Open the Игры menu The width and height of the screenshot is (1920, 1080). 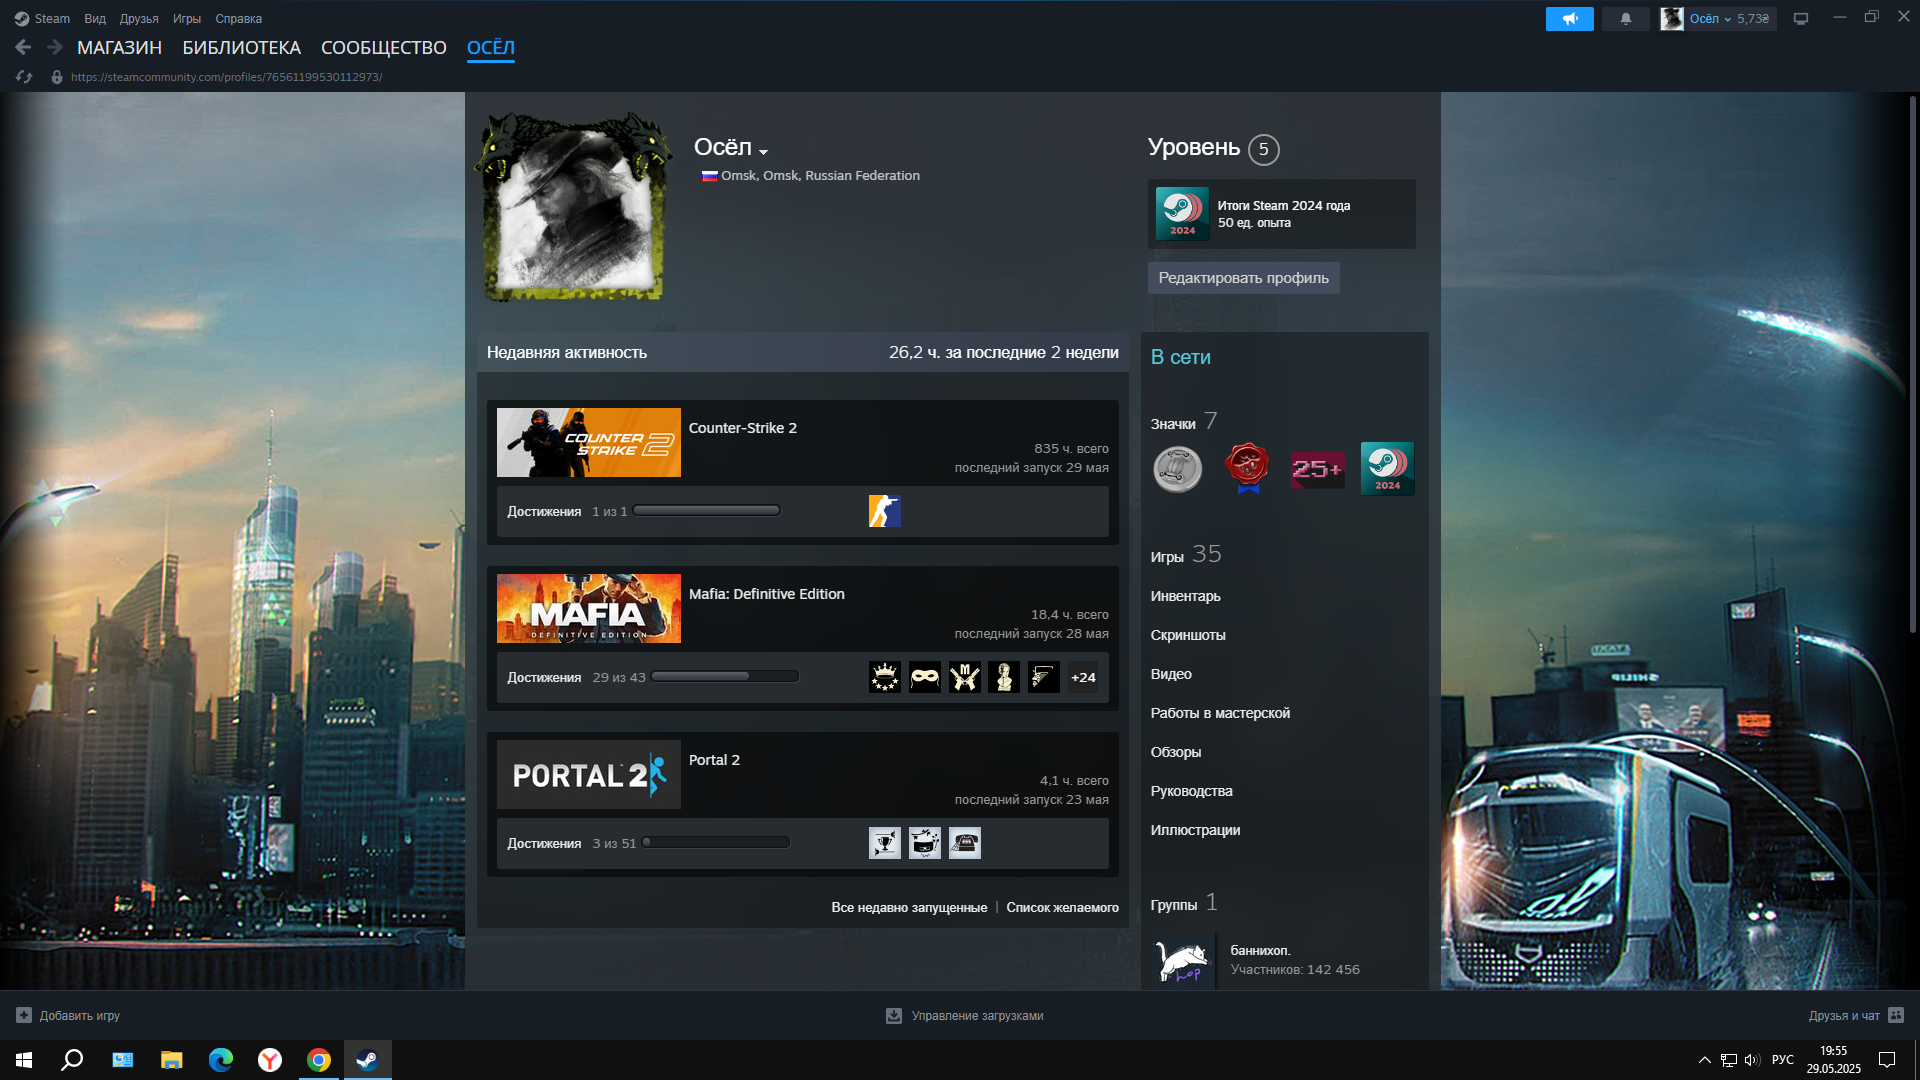tap(187, 18)
